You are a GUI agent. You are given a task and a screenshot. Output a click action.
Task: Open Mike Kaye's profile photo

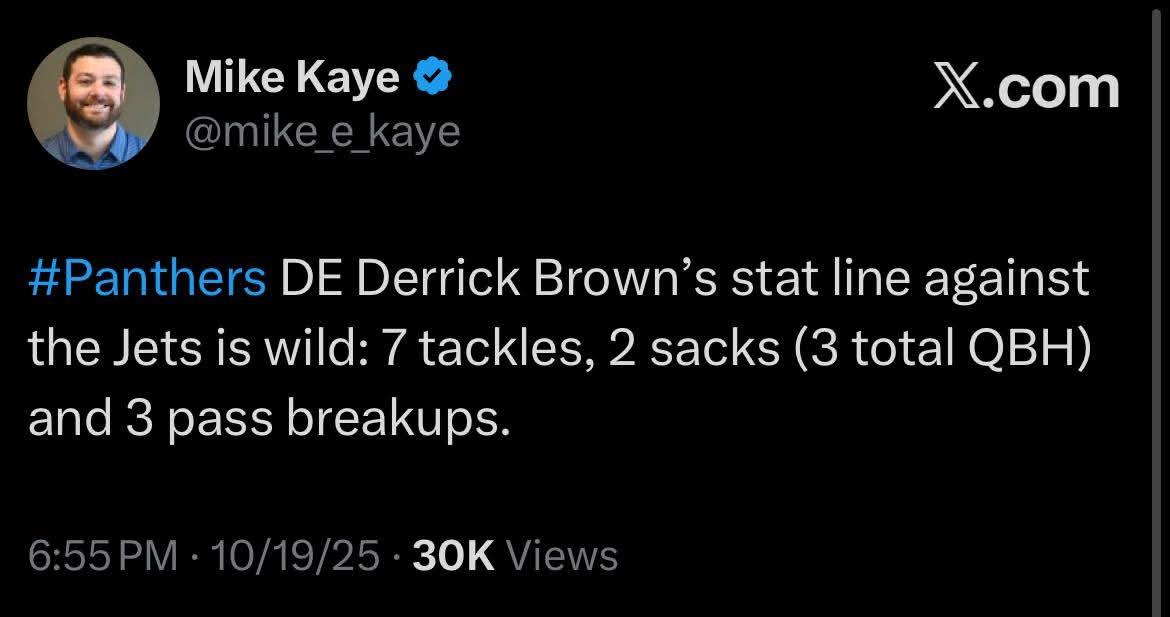pos(93,103)
